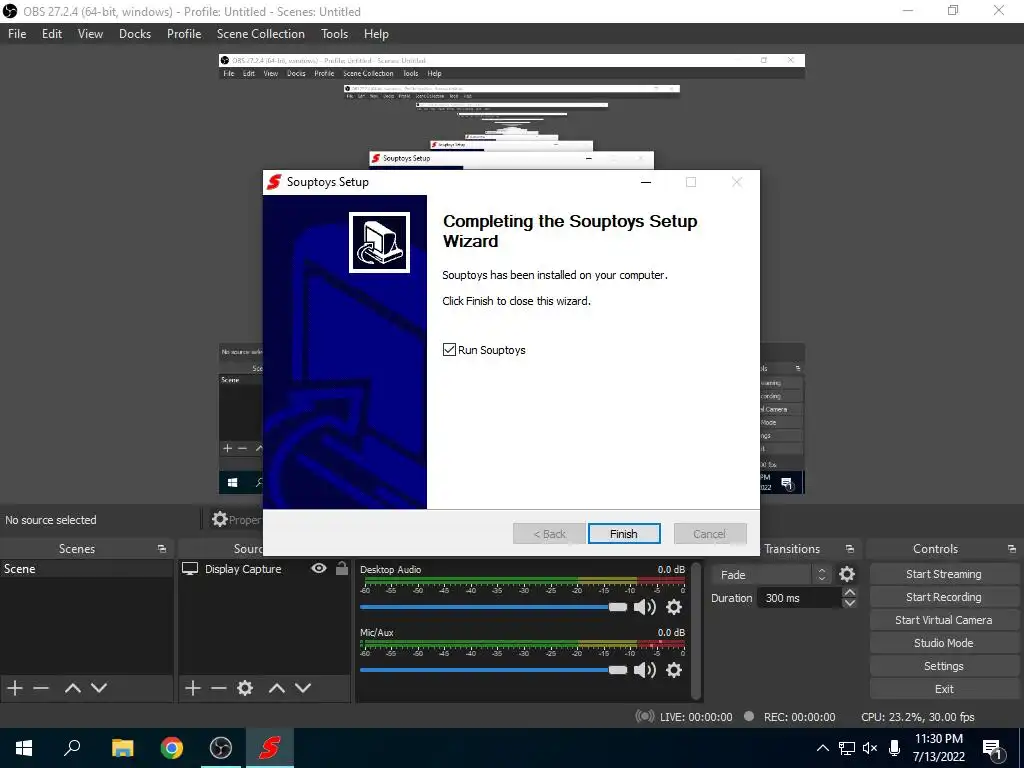Uncheck the Run Souptoys checkbox
Screen dimensions: 1024x768
coord(449,349)
